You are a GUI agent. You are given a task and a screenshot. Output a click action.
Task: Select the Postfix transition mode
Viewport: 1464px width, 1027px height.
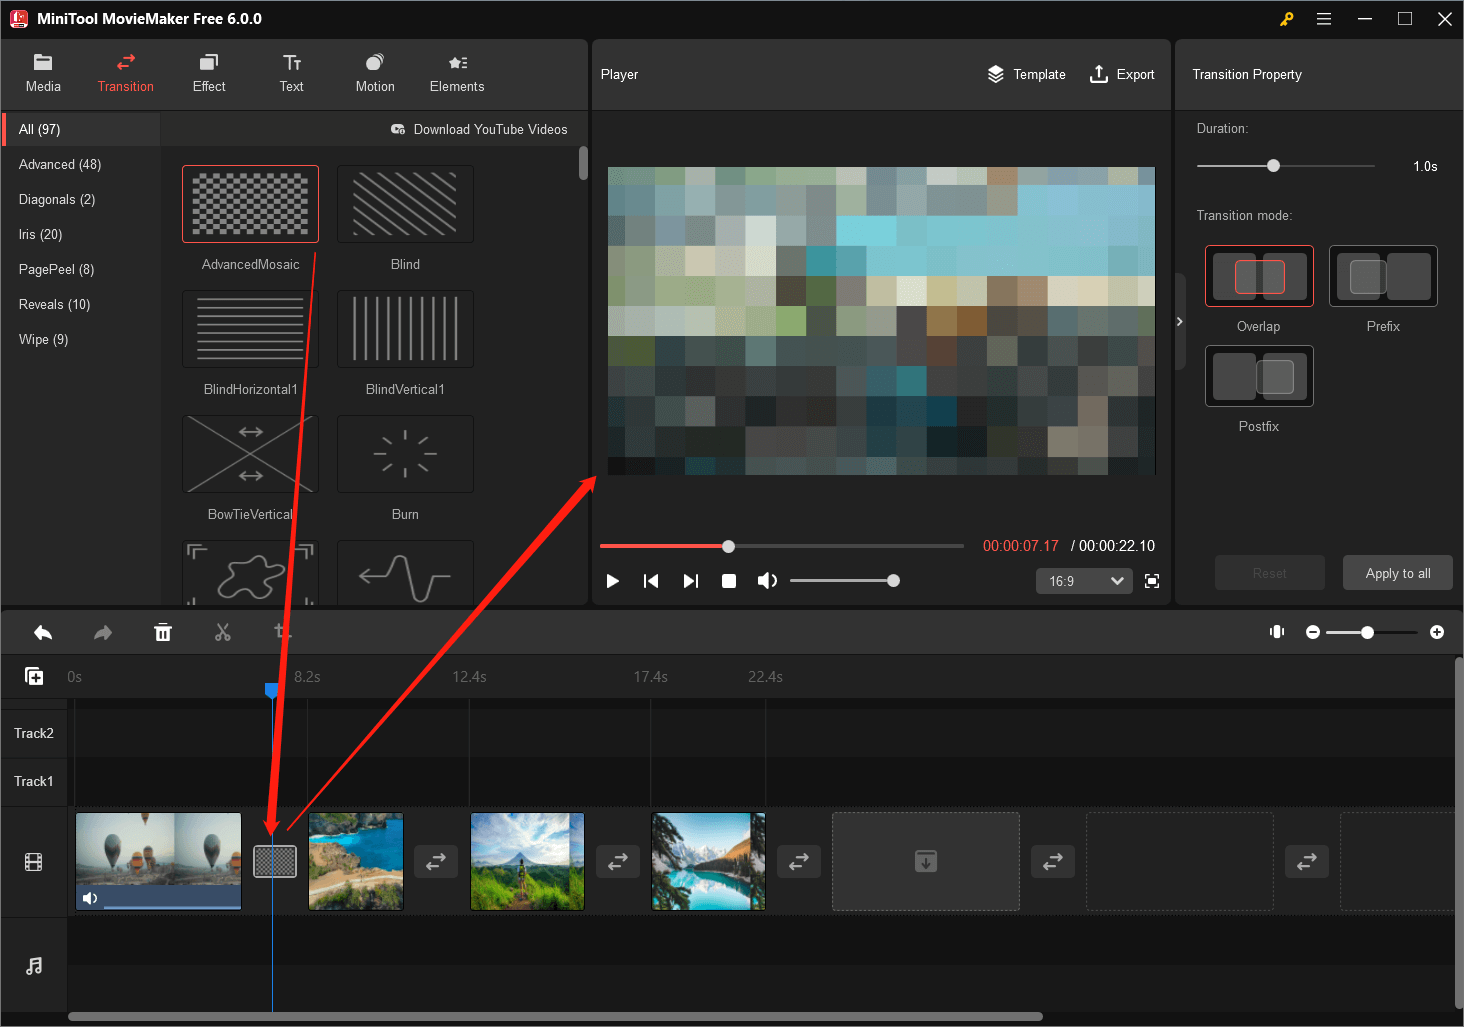click(x=1258, y=376)
